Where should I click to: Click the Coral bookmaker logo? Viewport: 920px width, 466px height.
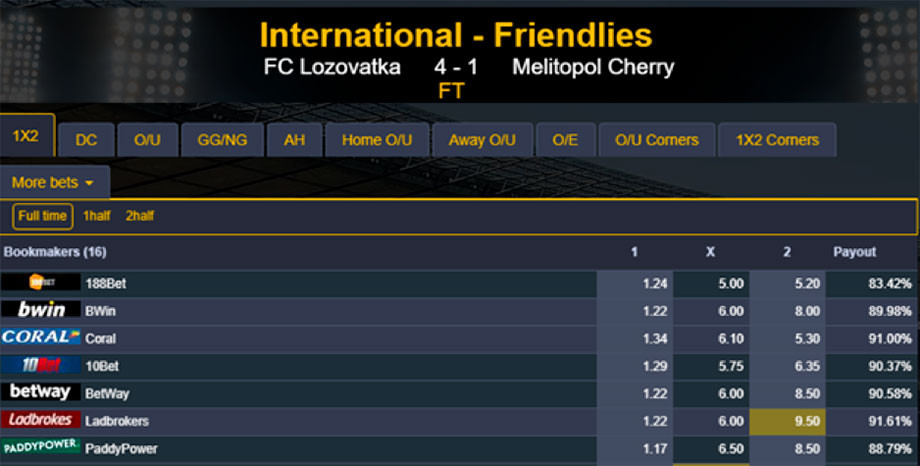41,338
